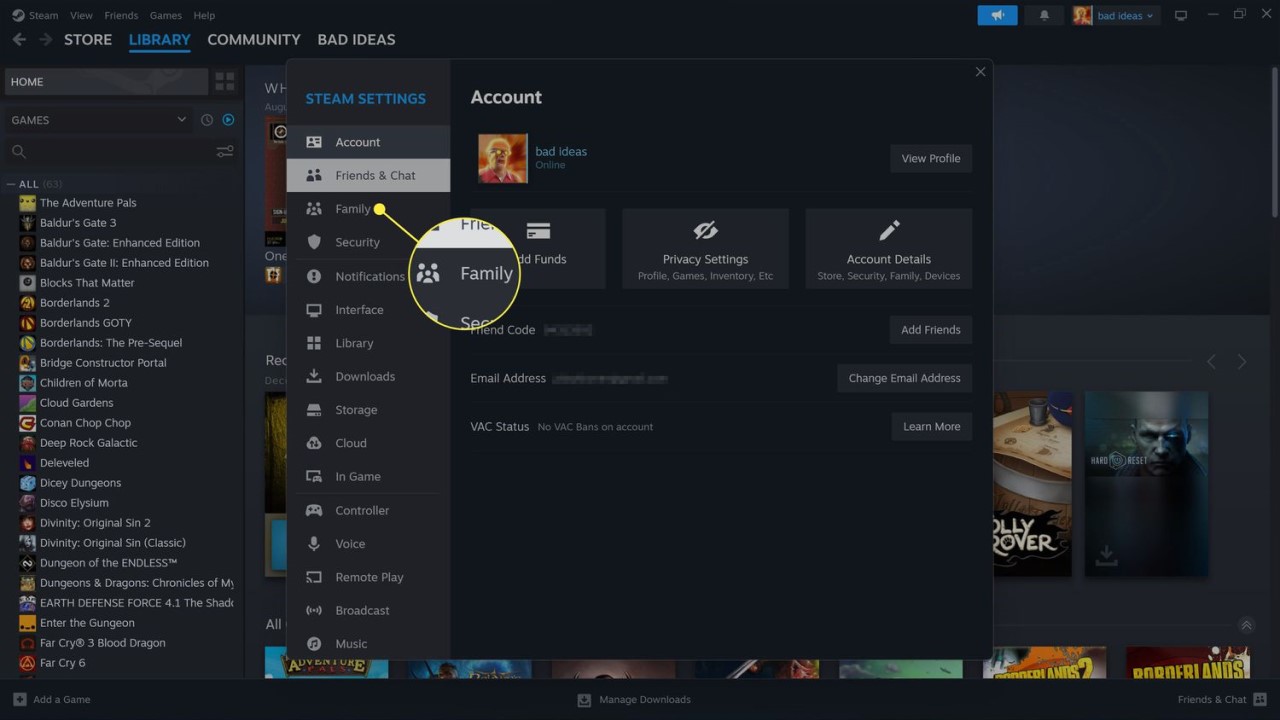Click the Voice microphone icon

314,544
